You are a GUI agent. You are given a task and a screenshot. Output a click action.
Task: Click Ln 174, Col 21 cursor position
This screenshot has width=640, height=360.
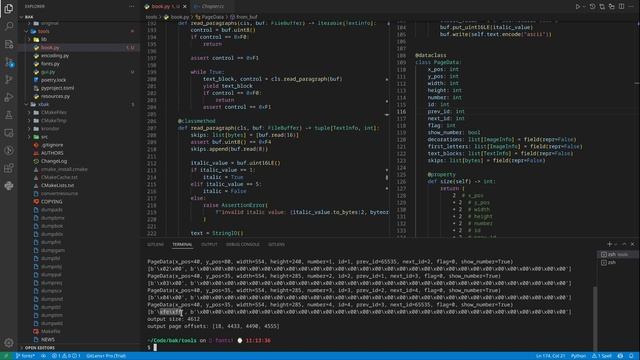click(x=550, y=356)
